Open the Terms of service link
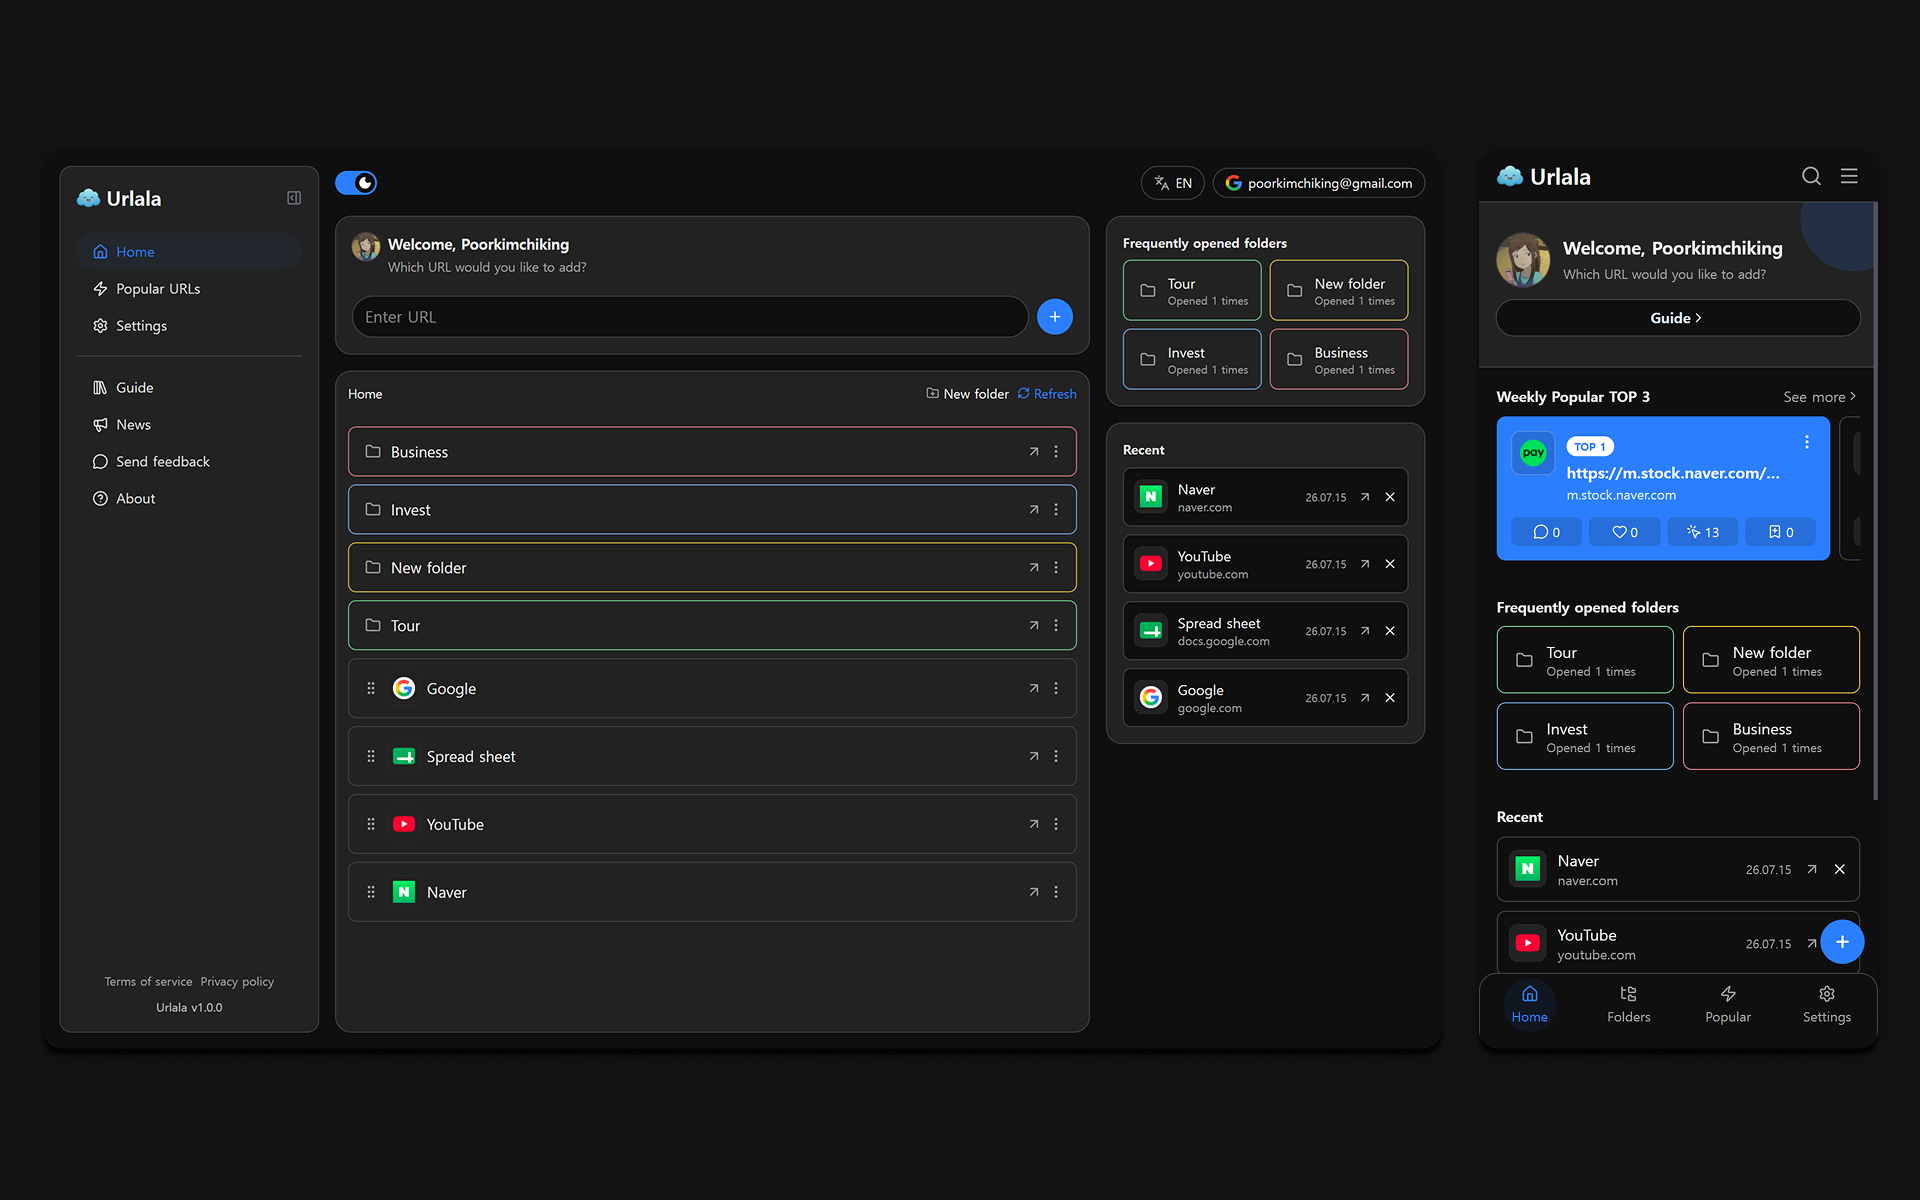 148,982
